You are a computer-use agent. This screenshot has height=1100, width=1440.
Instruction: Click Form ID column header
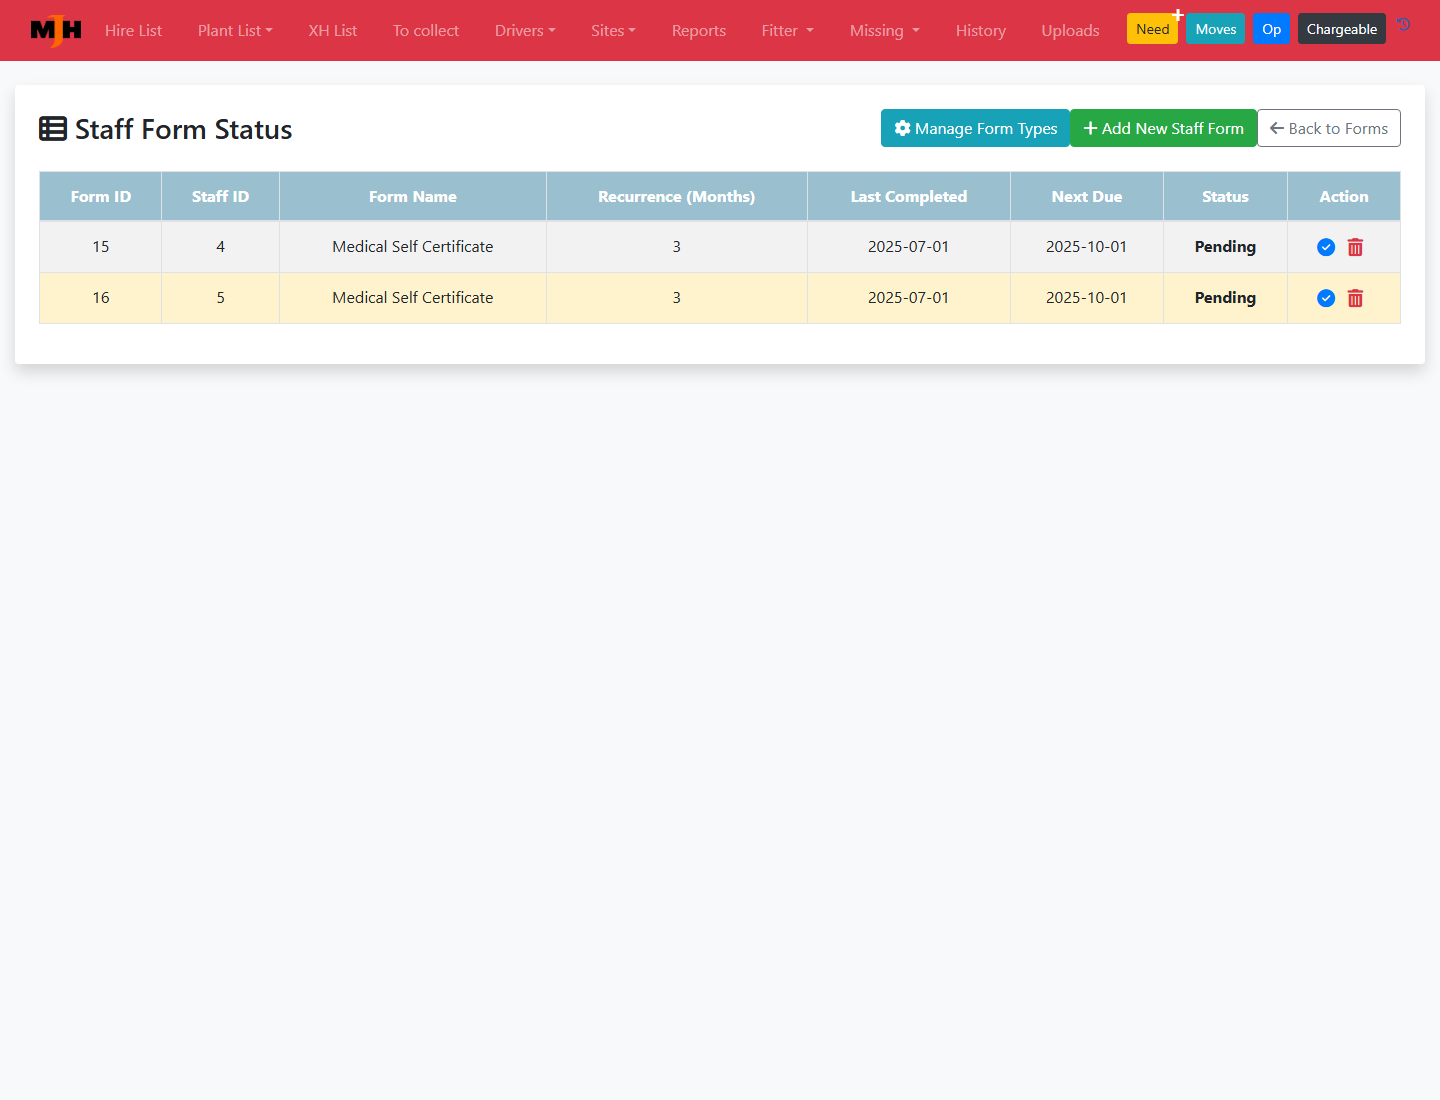[101, 196]
